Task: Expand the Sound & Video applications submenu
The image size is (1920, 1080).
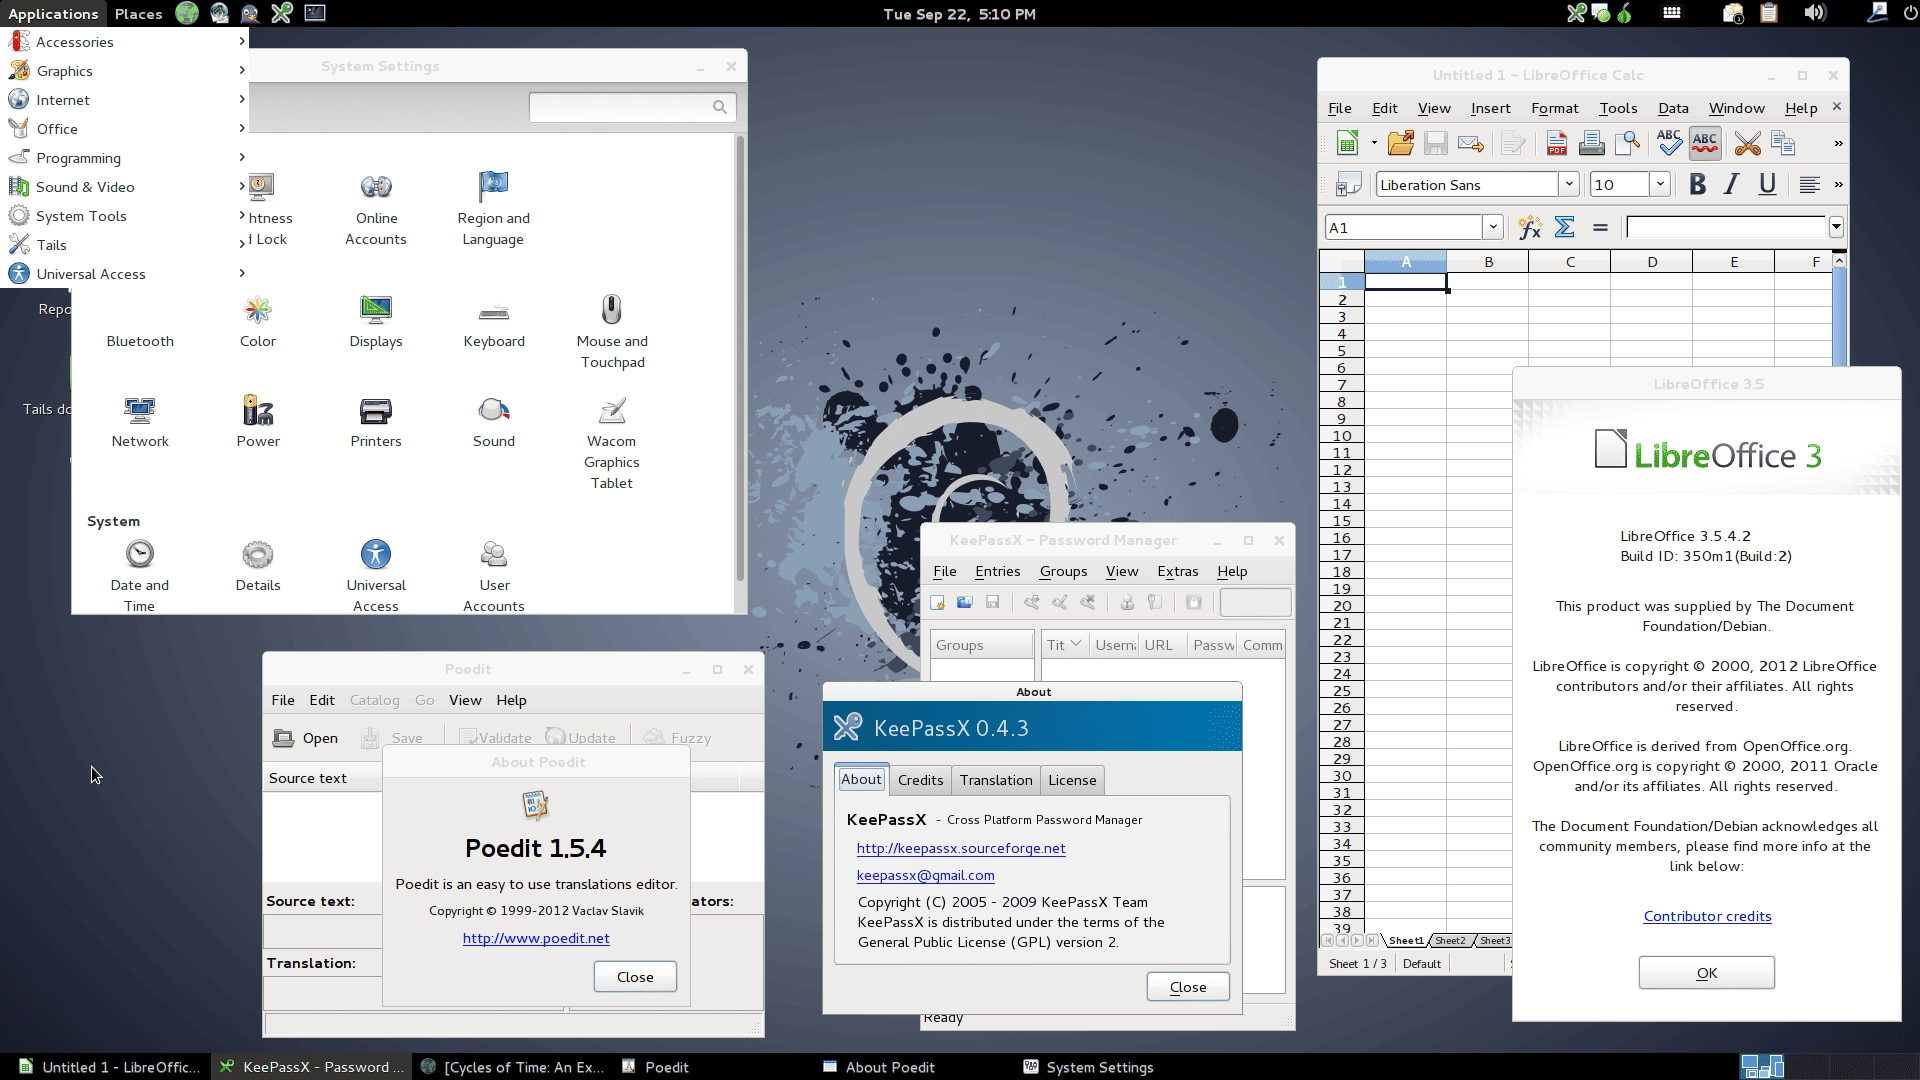Action: tap(125, 187)
